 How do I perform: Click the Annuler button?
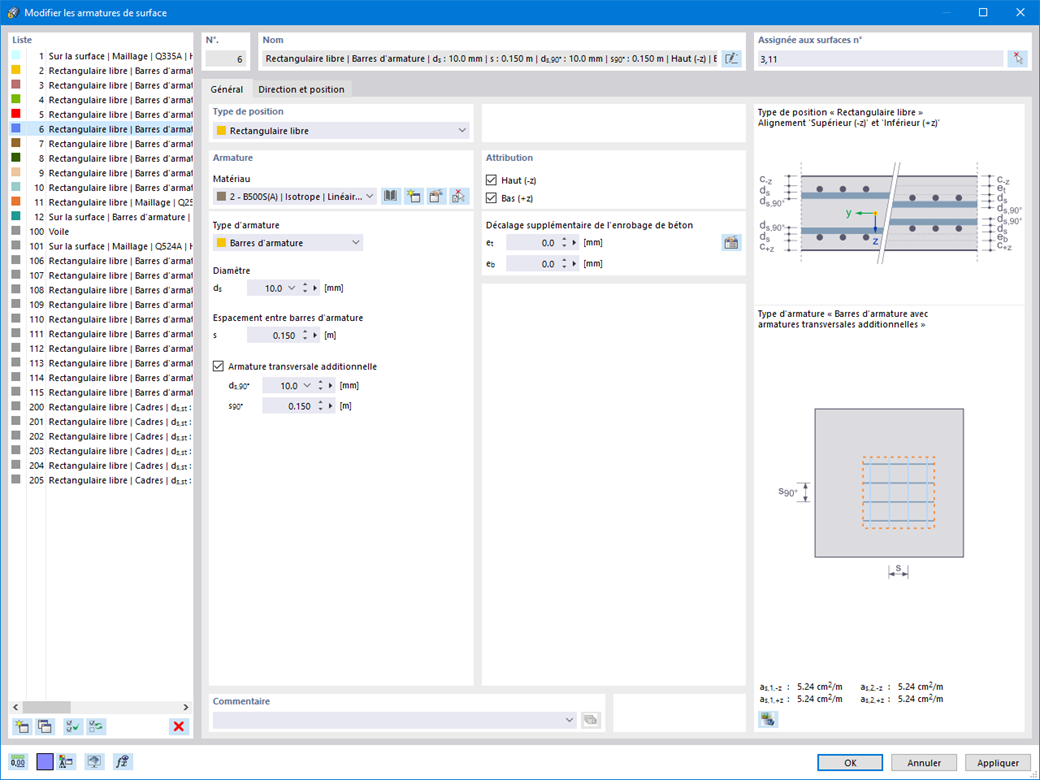[x=924, y=763]
